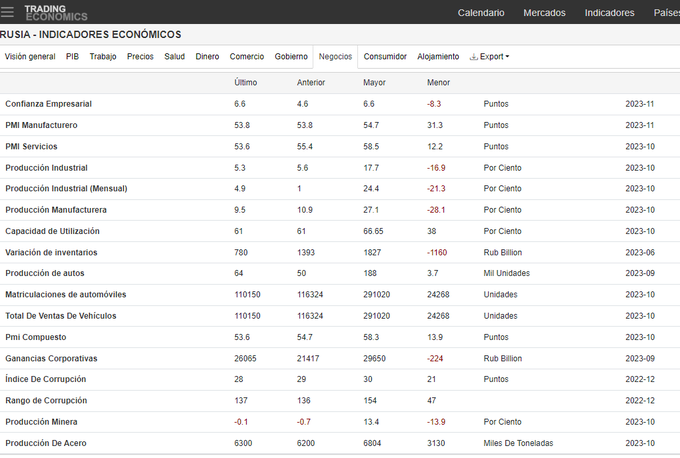Open the Confianza Empresarial indicator
Screen dimensions: 680x458
(x=49, y=104)
